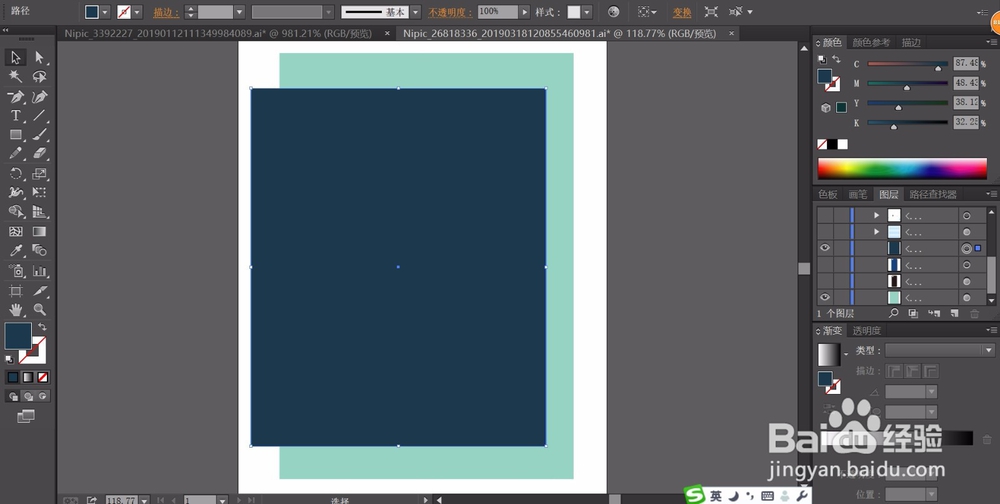Show the hidden light blue striped layer
This screenshot has height=504, width=1000.
(x=825, y=232)
